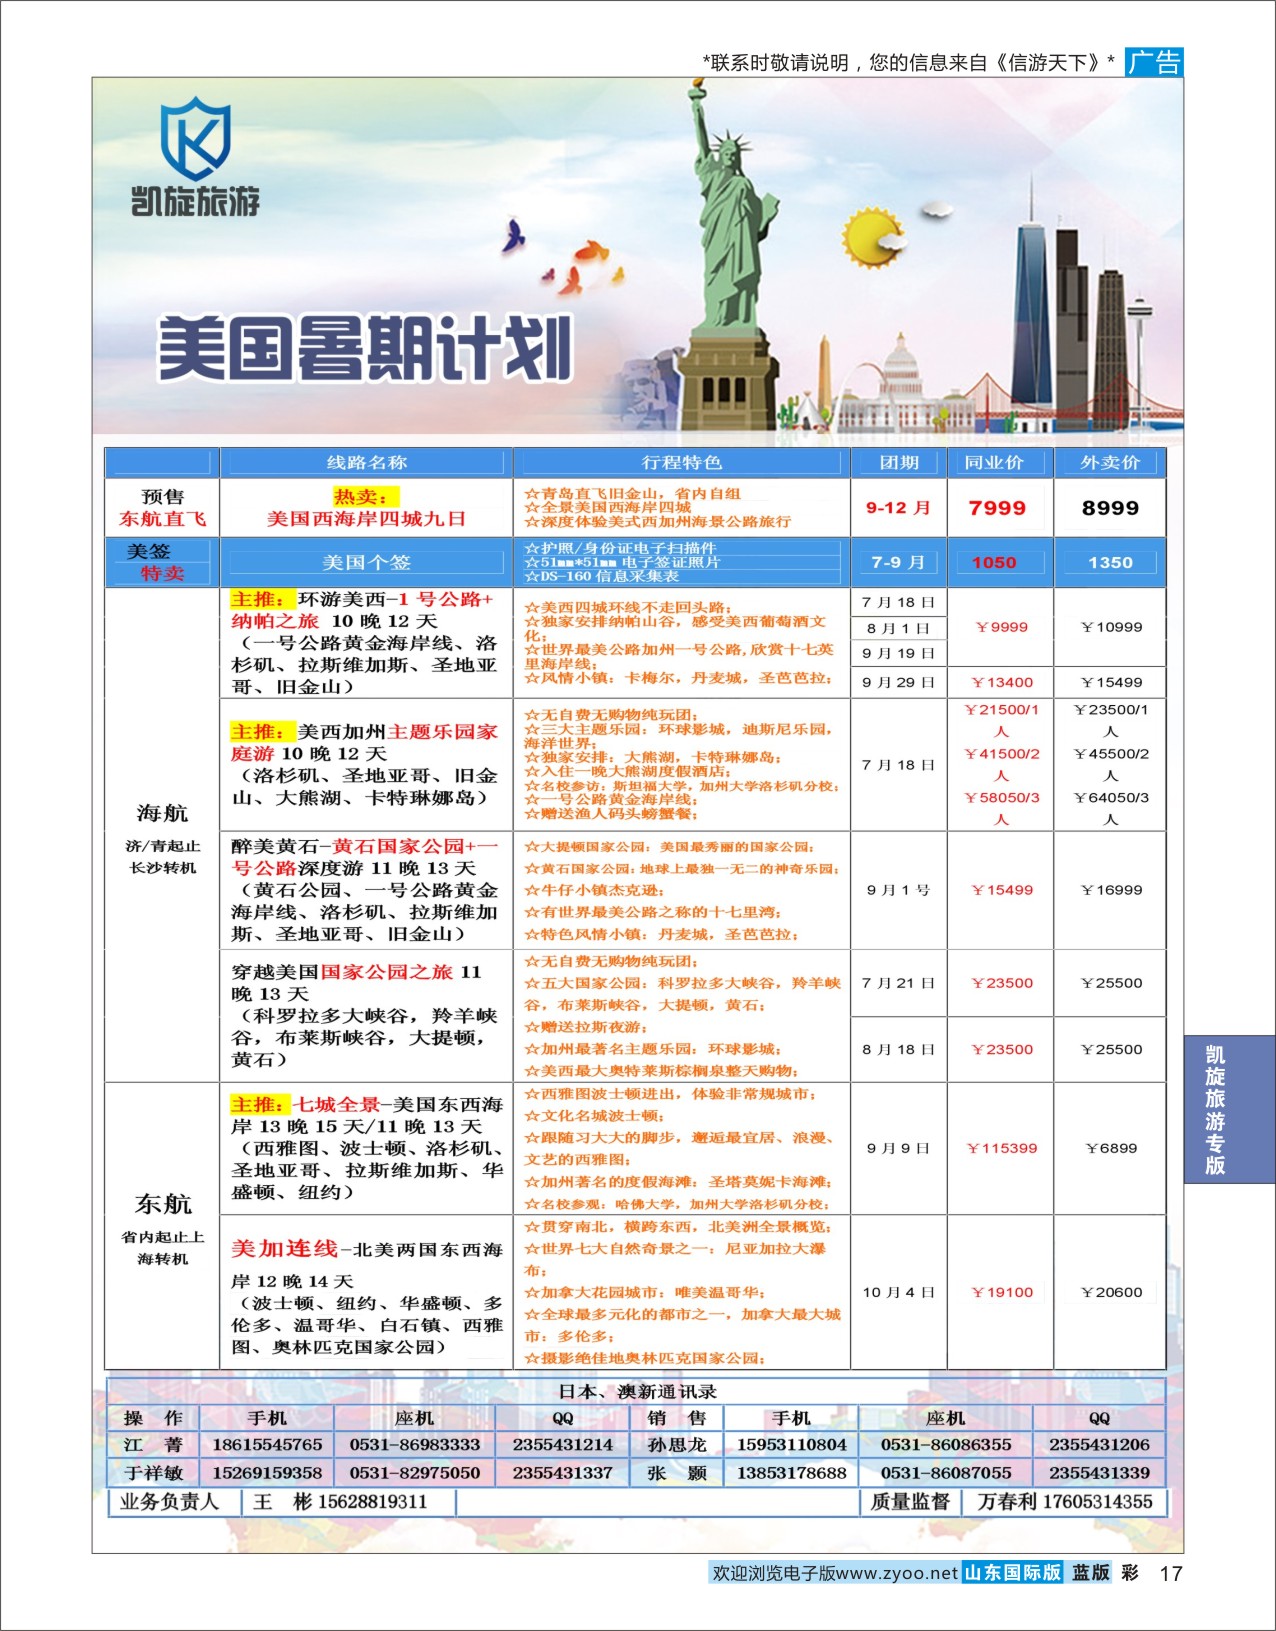Click the '美国个签' visa cell

click(366, 562)
